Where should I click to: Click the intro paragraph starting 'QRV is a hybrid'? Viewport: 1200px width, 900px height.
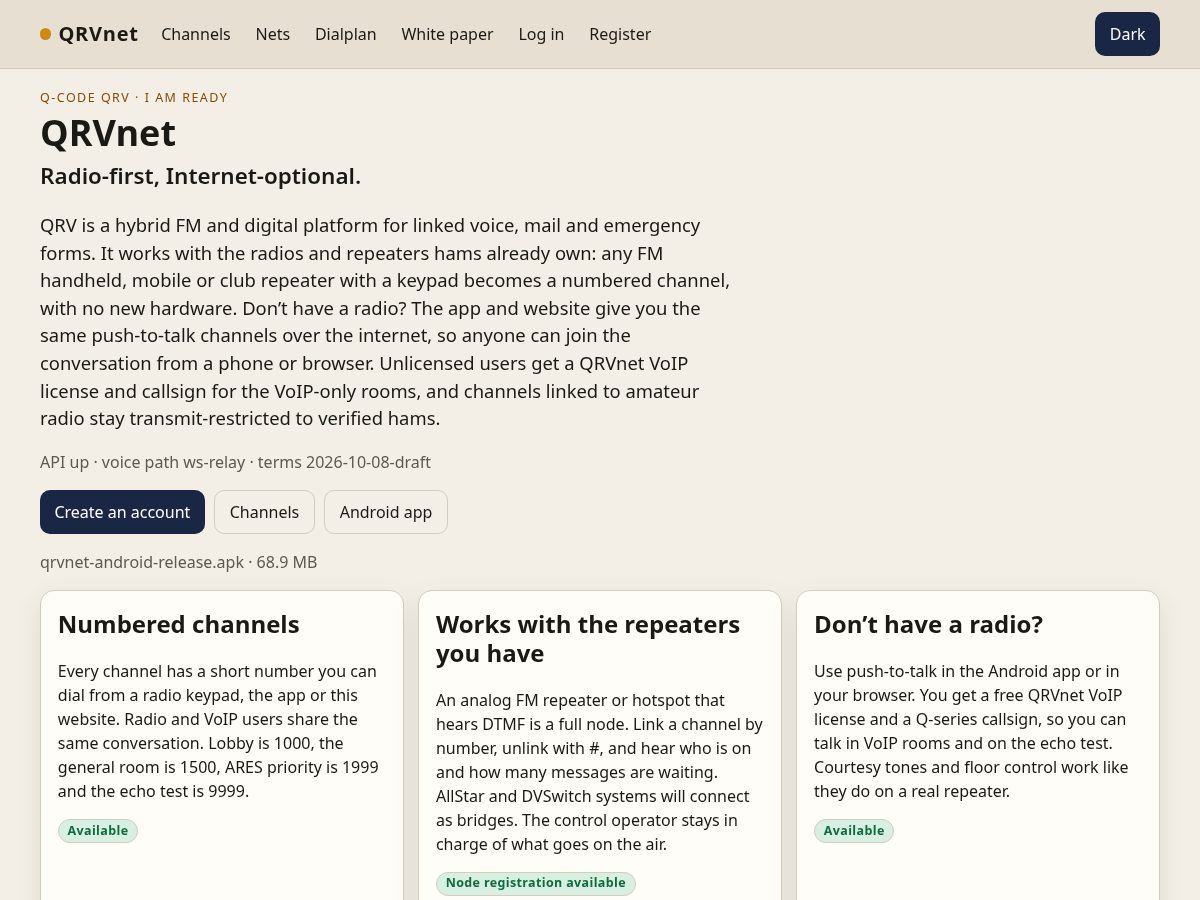[386, 322]
